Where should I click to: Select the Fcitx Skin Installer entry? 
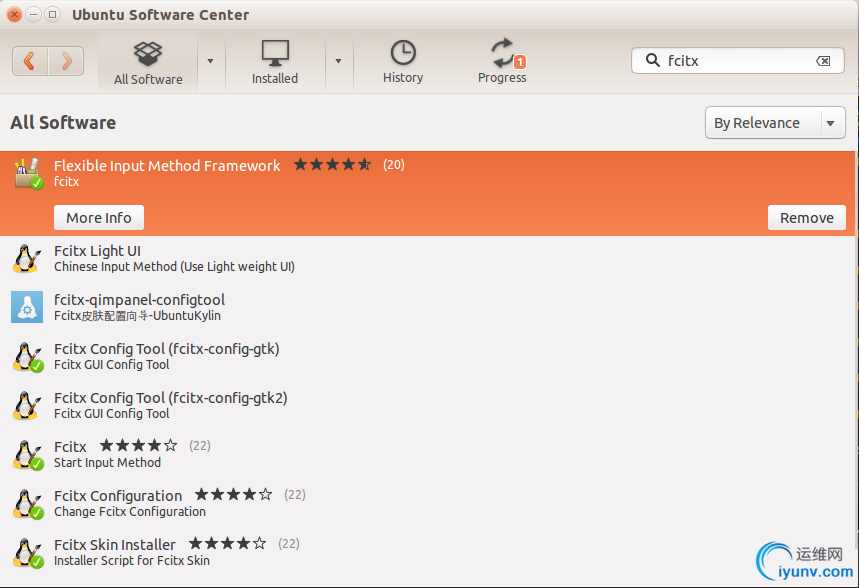pyautogui.click(x=427, y=552)
